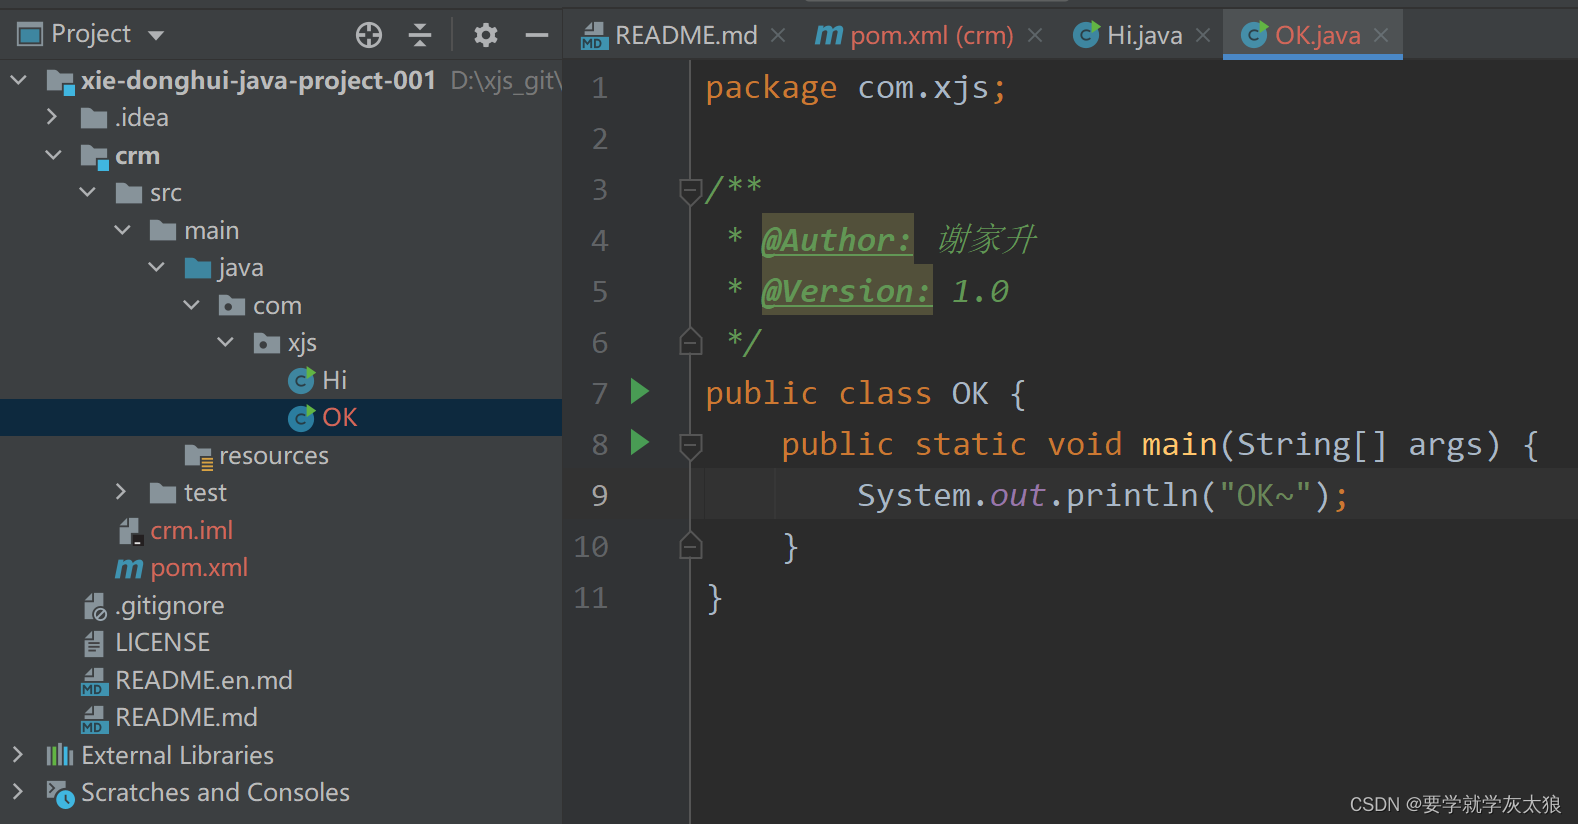Image resolution: width=1578 pixels, height=824 pixels.
Task: Click the @Author: tag in the comment
Action: click(x=836, y=240)
